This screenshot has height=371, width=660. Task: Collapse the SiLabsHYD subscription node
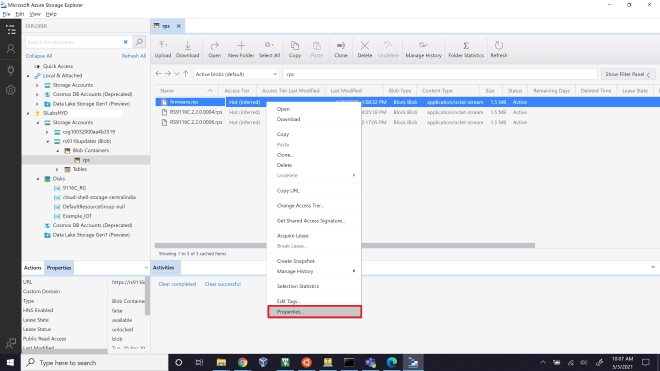point(28,113)
